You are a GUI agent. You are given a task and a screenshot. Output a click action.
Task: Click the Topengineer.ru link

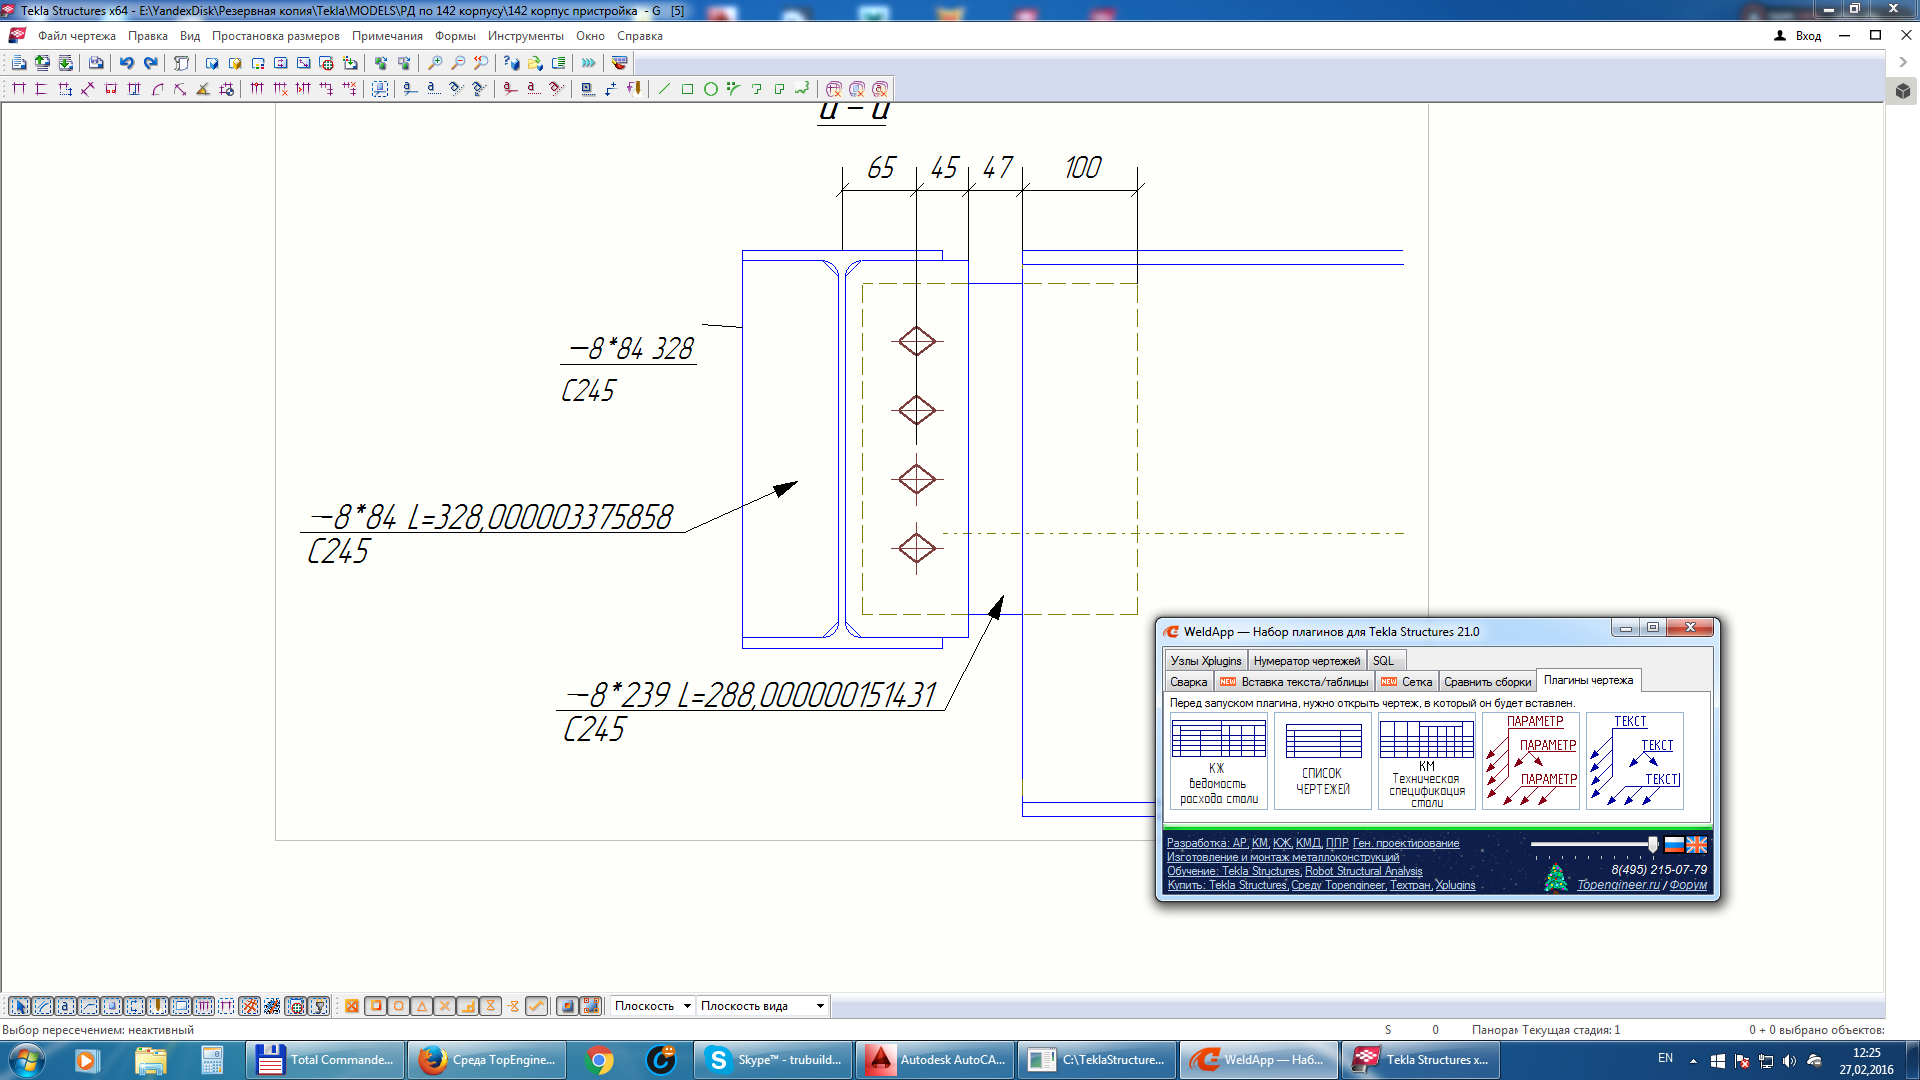point(1617,885)
